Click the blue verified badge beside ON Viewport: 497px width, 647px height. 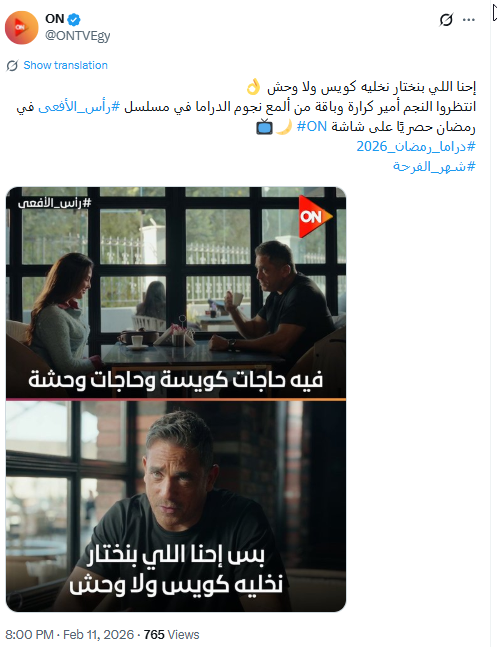(x=74, y=19)
